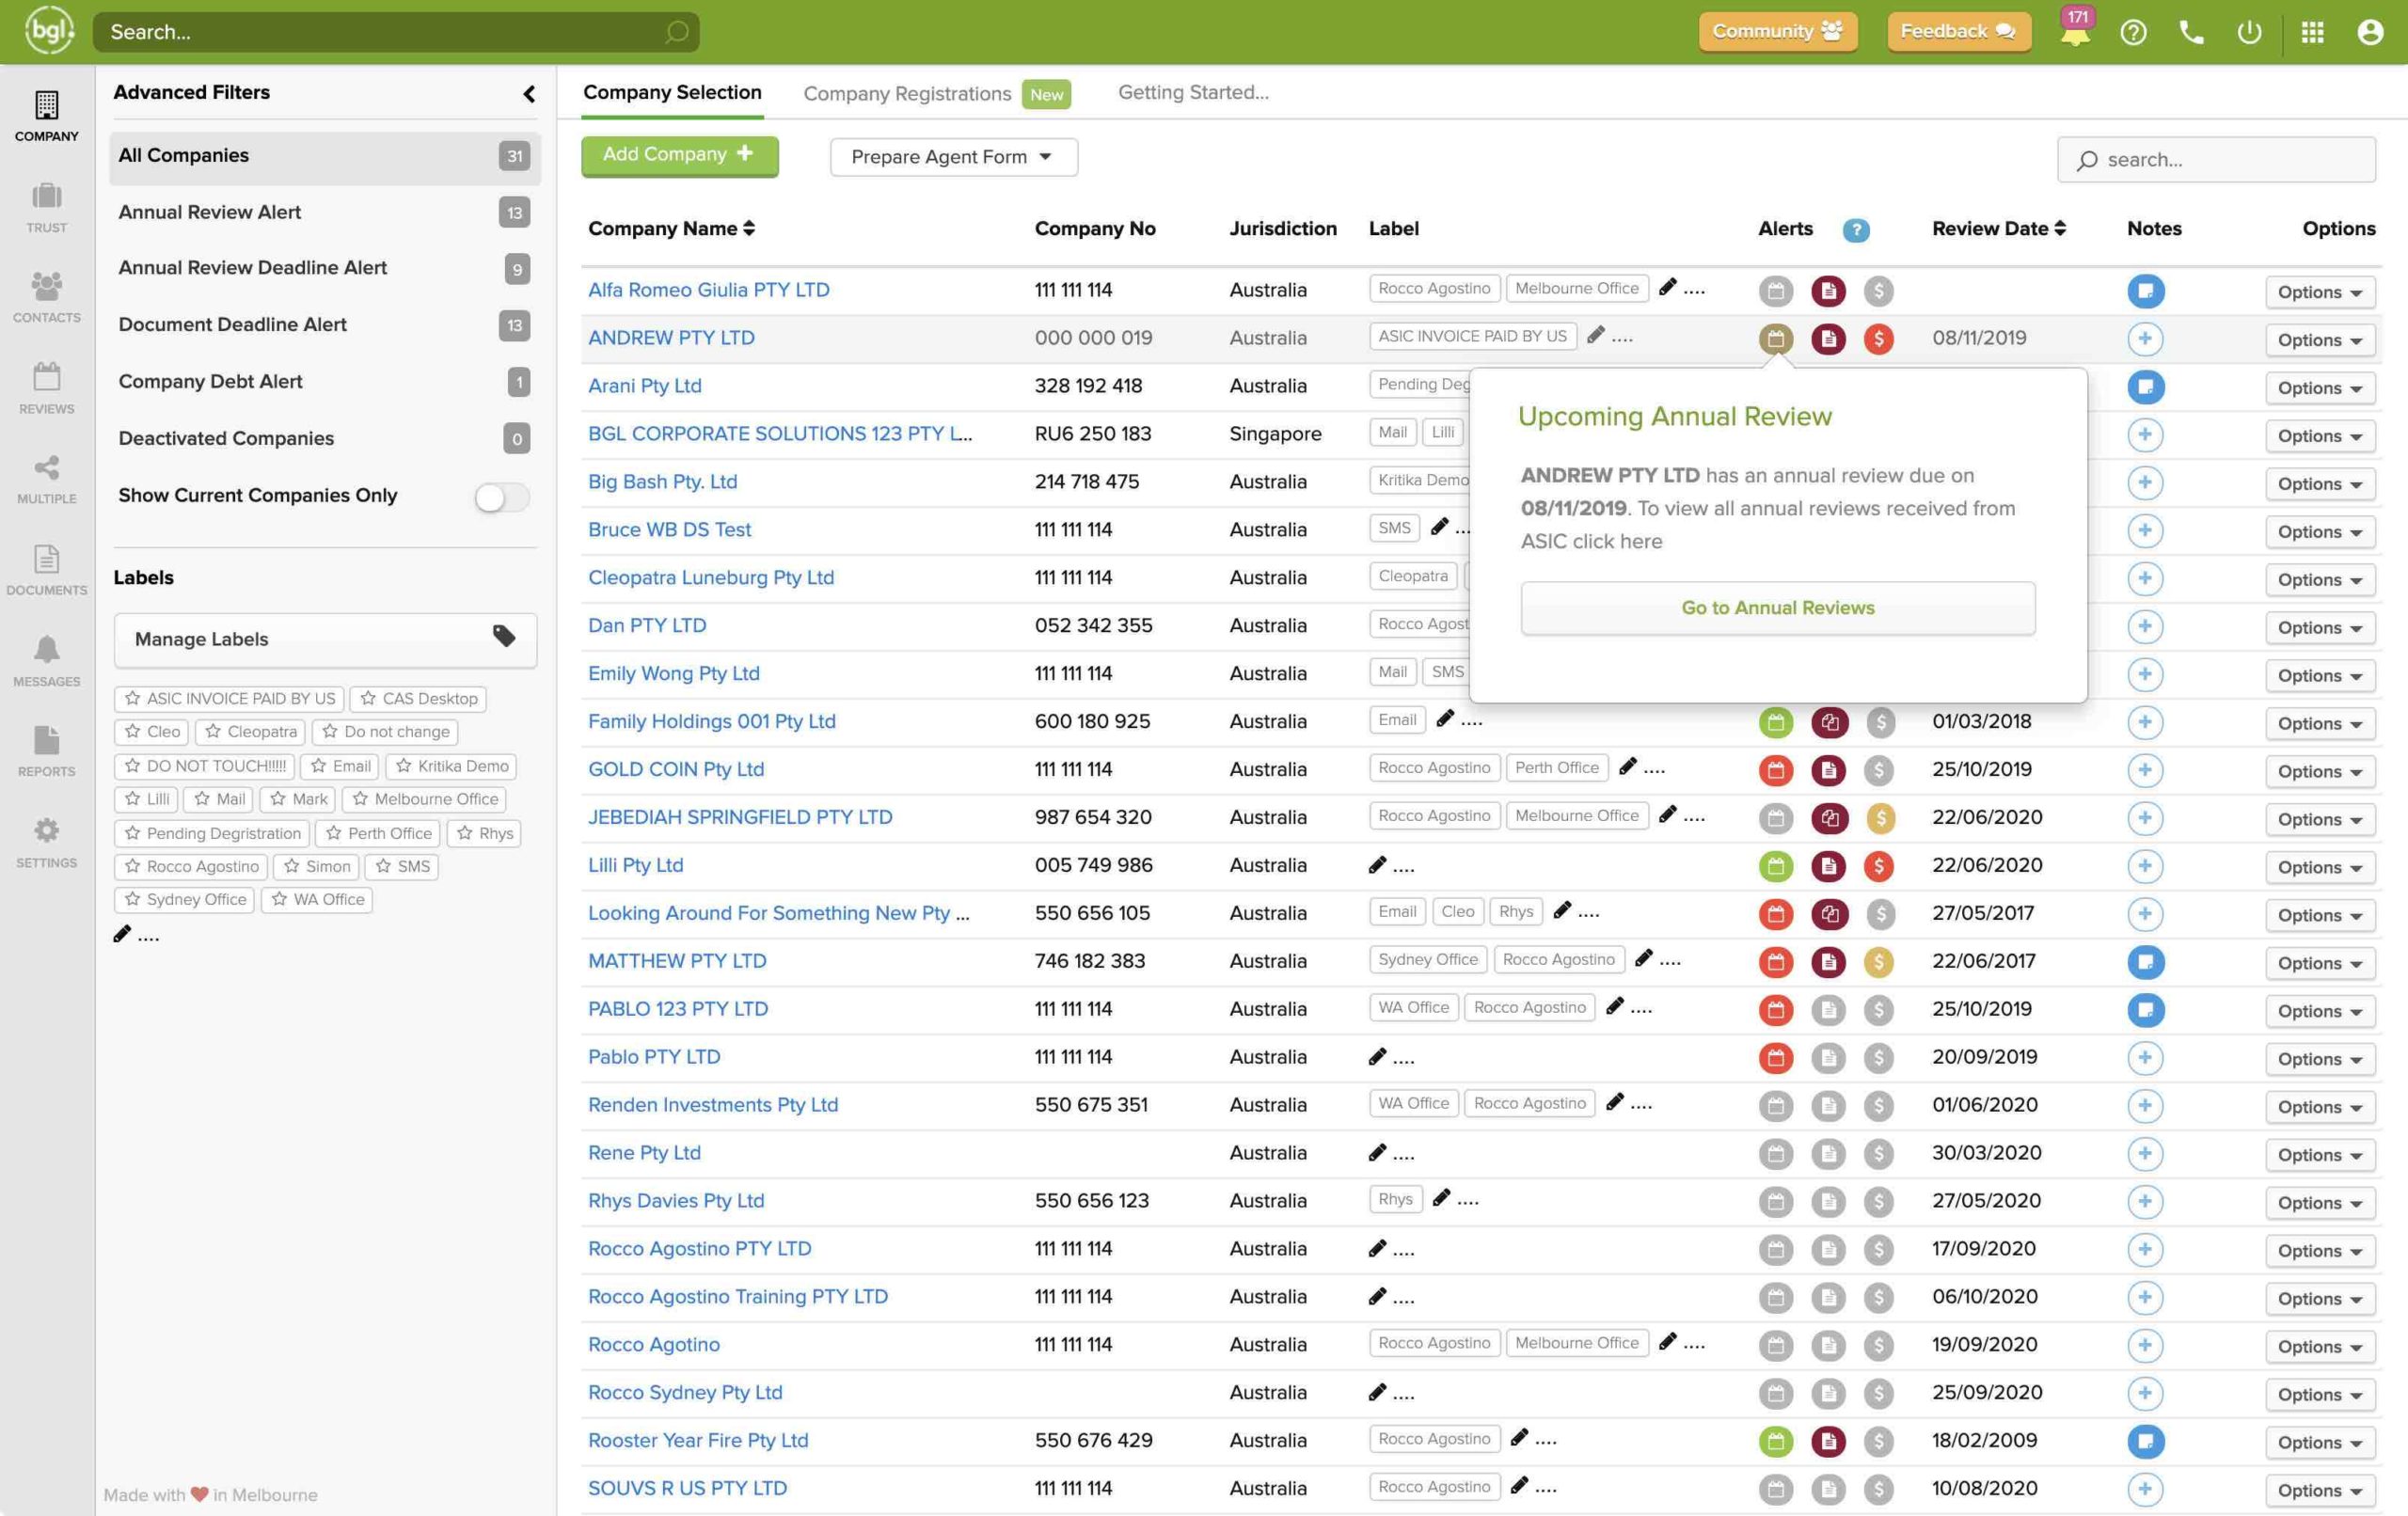Switch to the Company Registrations tab

(x=907, y=93)
